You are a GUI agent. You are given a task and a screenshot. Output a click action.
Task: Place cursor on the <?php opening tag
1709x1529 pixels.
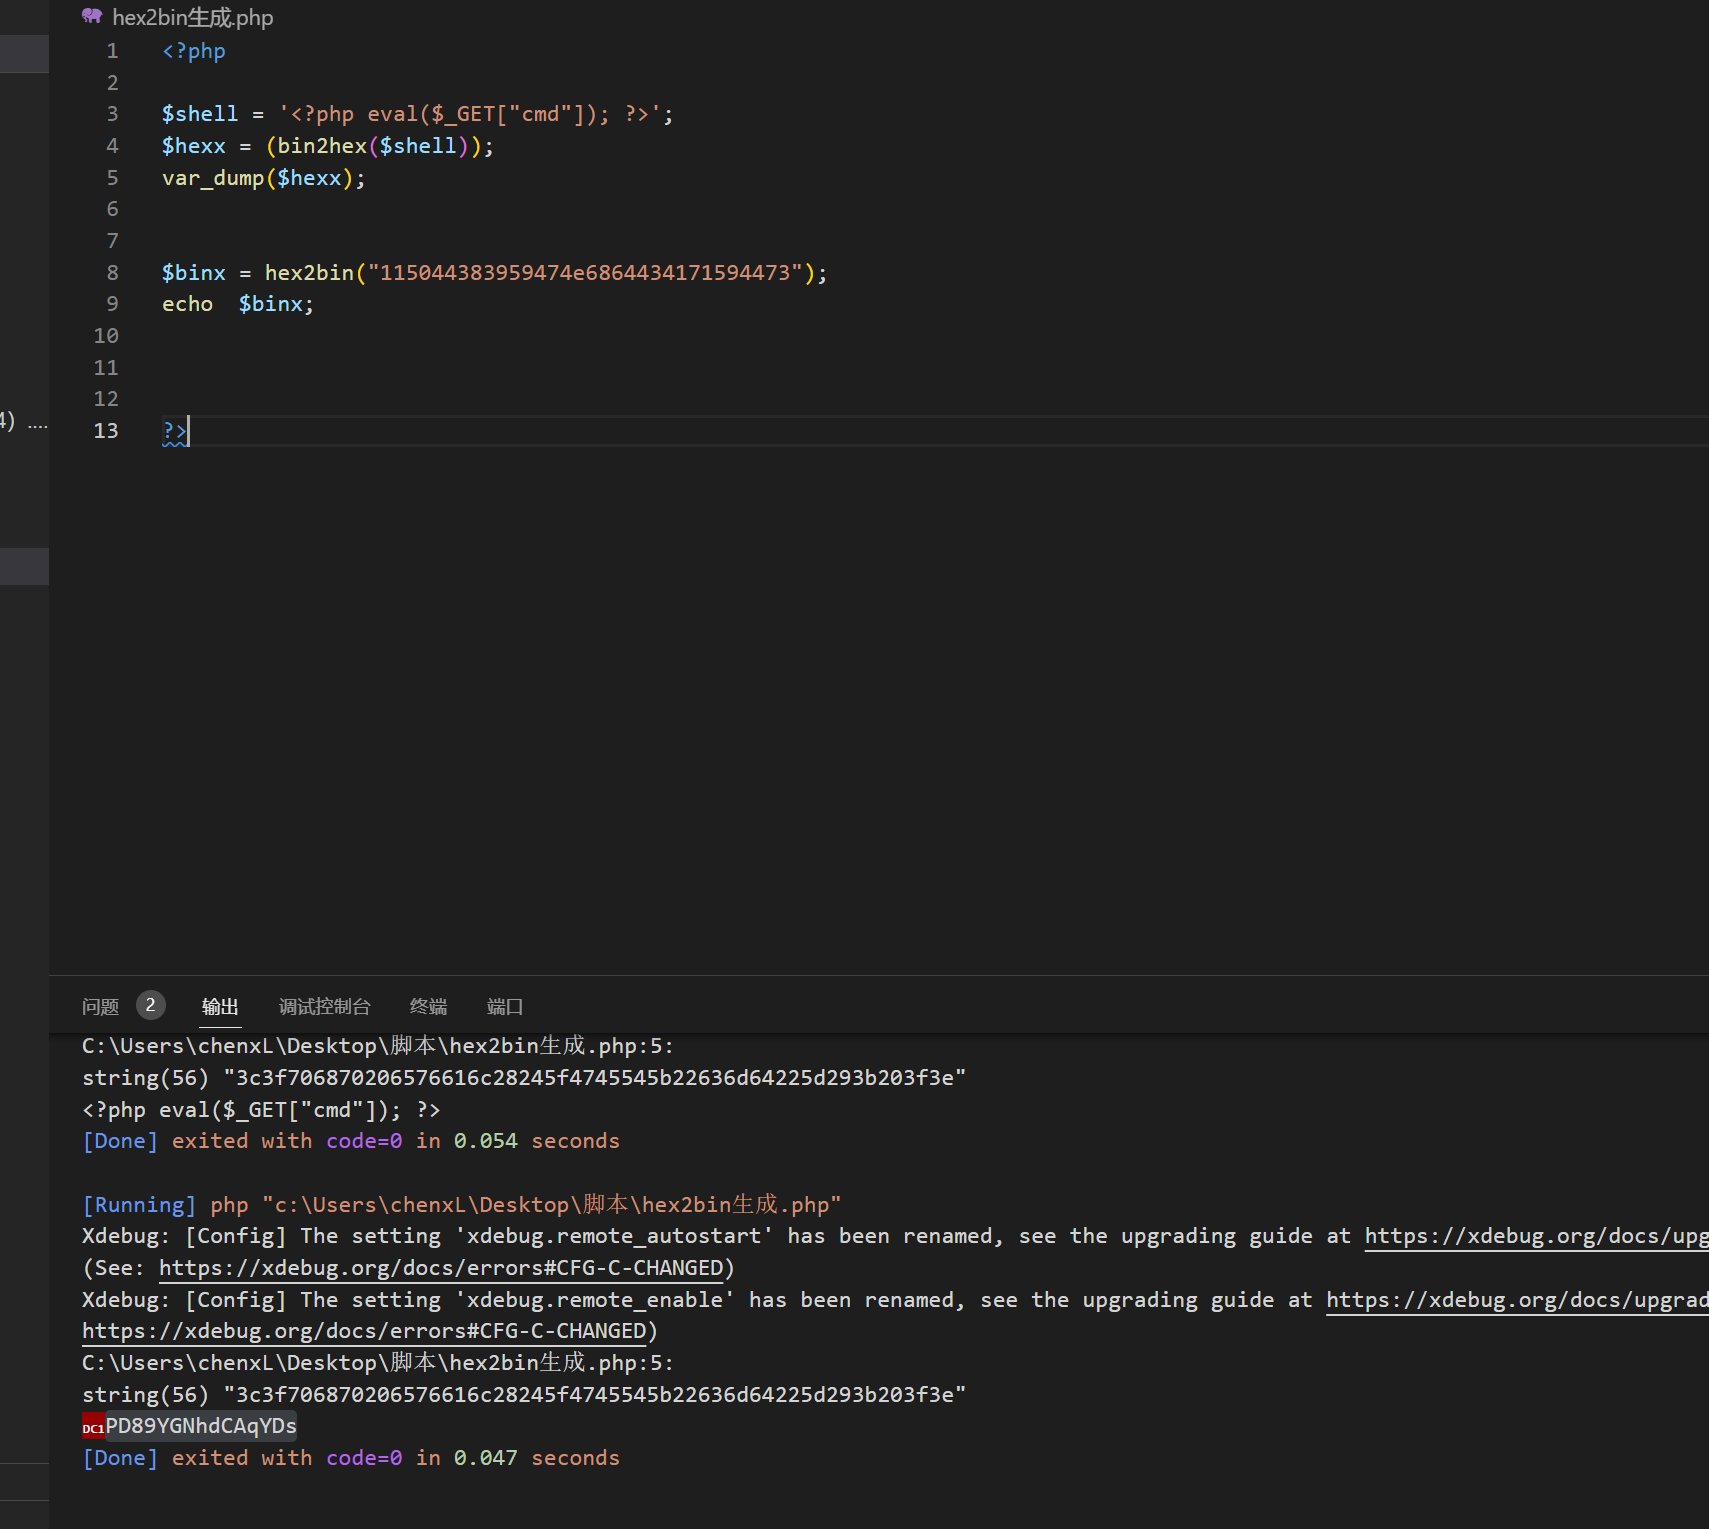click(x=194, y=51)
